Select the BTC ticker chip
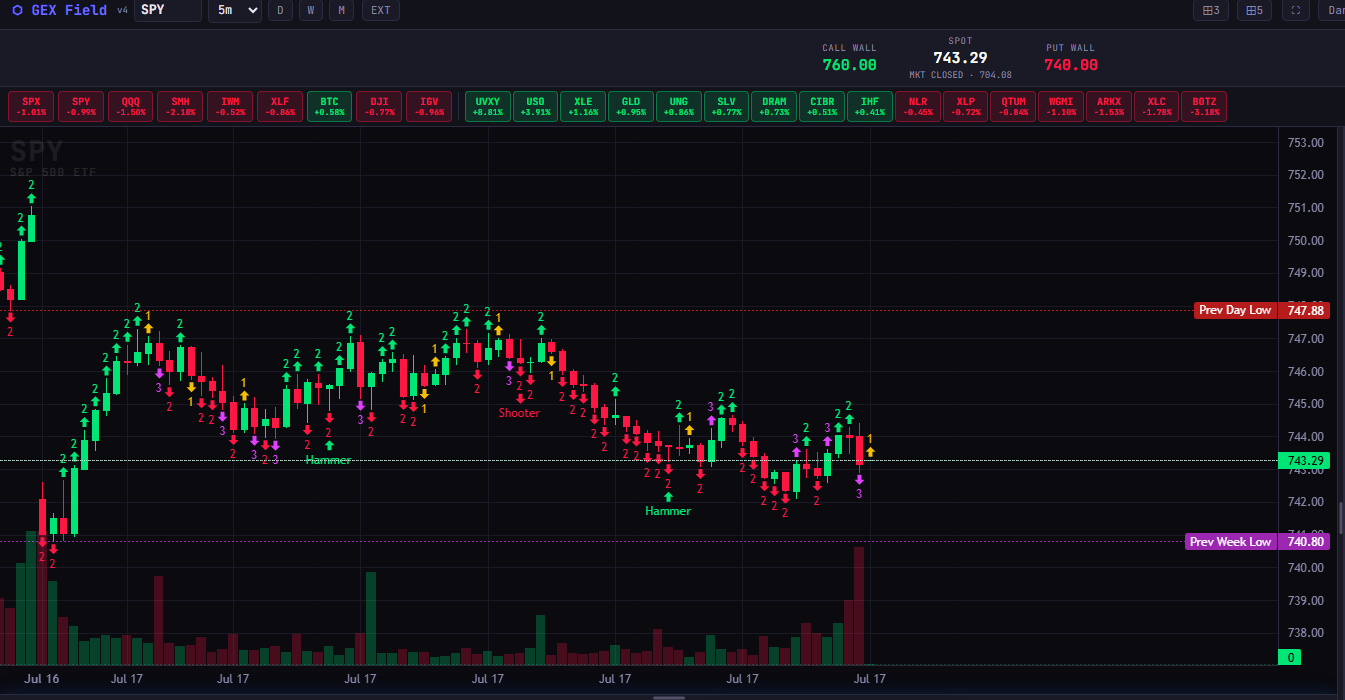The height and width of the screenshot is (700, 1345). [x=329, y=106]
